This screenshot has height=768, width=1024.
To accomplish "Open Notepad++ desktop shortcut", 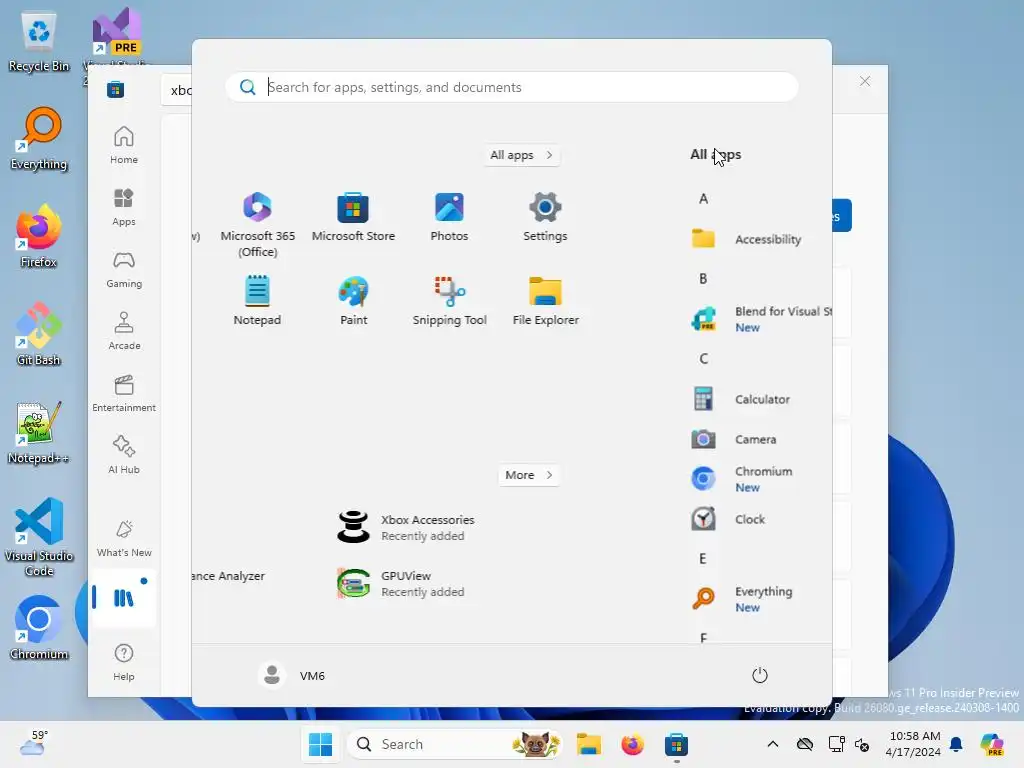I will pos(39,432).
